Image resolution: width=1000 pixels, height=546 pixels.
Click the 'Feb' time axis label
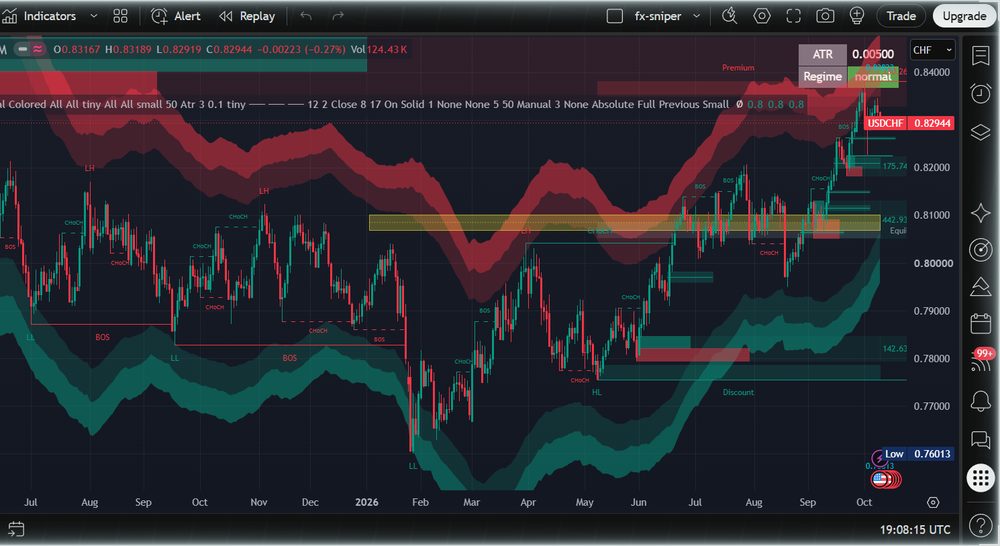420,503
